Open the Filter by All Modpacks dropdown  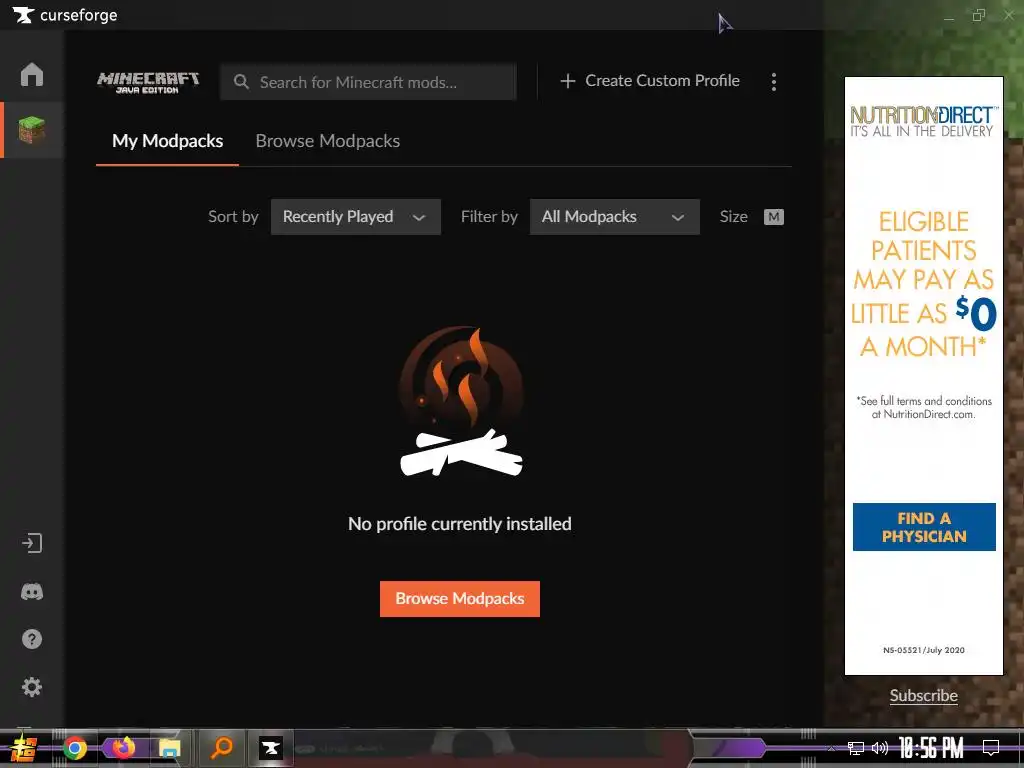(x=615, y=217)
